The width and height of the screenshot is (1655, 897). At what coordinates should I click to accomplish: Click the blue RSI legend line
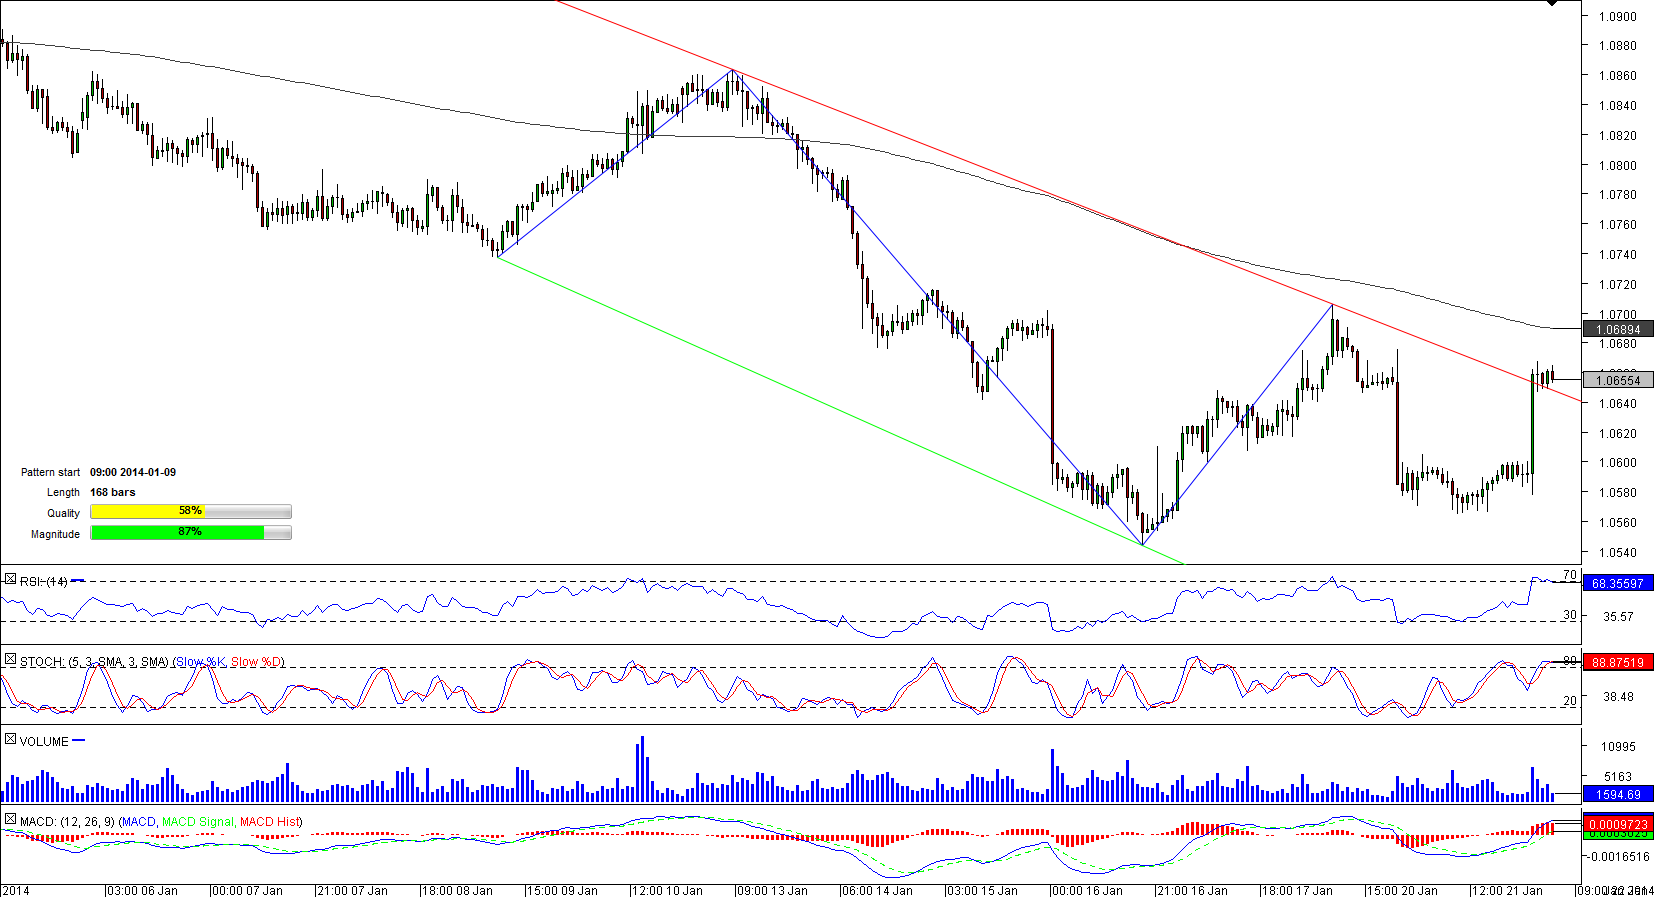(x=78, y=581)
